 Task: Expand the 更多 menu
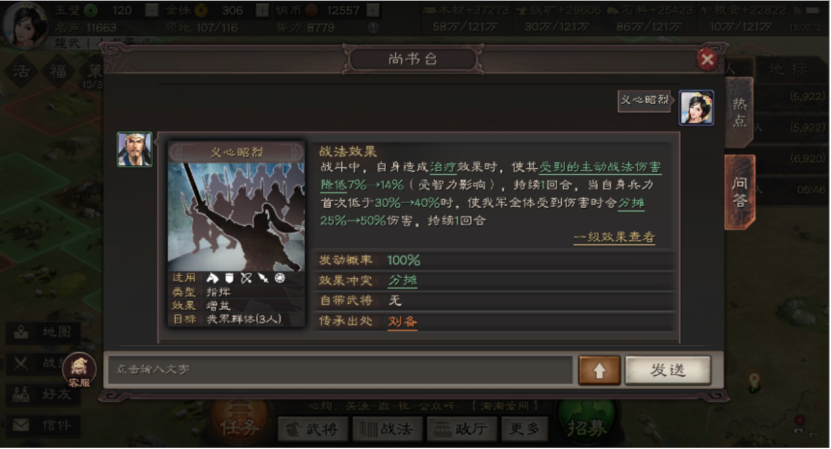524,429
